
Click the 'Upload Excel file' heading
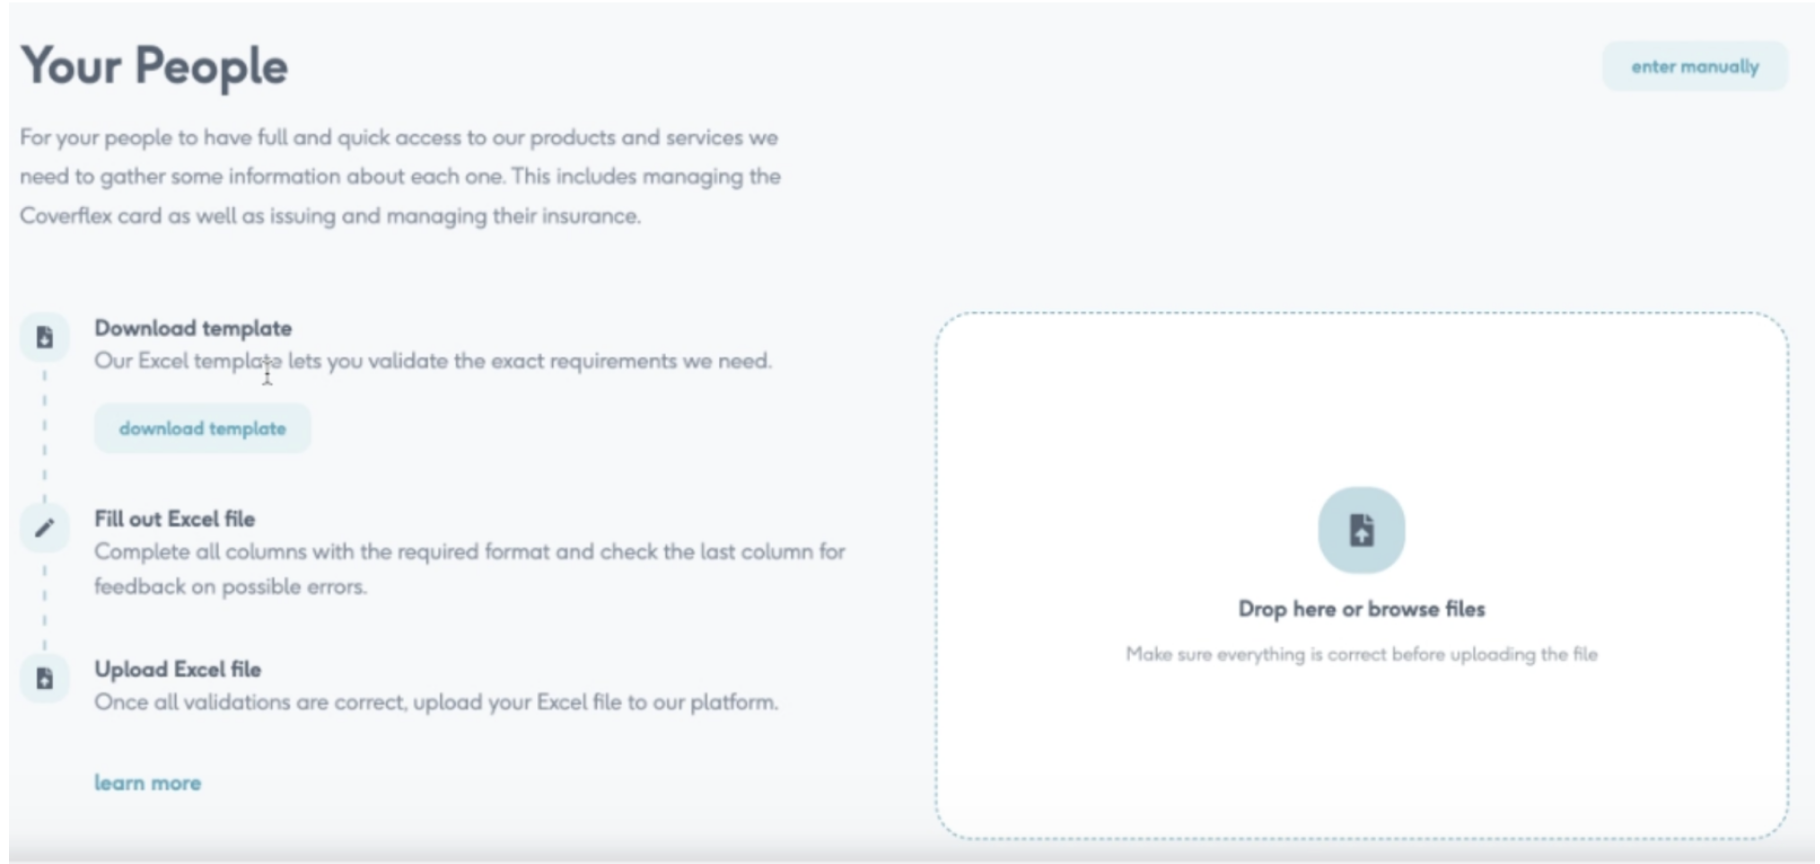[177, 669]
